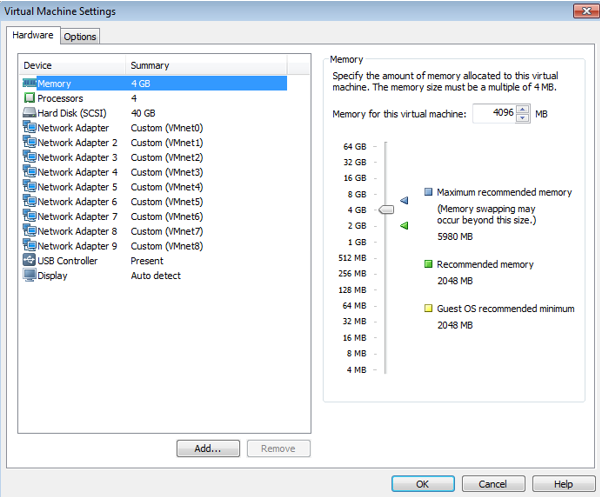Click the Network Adapter 9 icon
The image size is (600, 497).
tap(28, 246)
